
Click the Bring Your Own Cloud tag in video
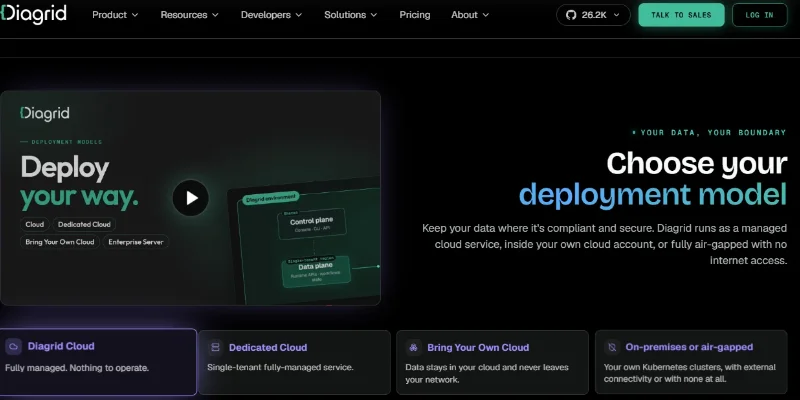click(60, 242)
